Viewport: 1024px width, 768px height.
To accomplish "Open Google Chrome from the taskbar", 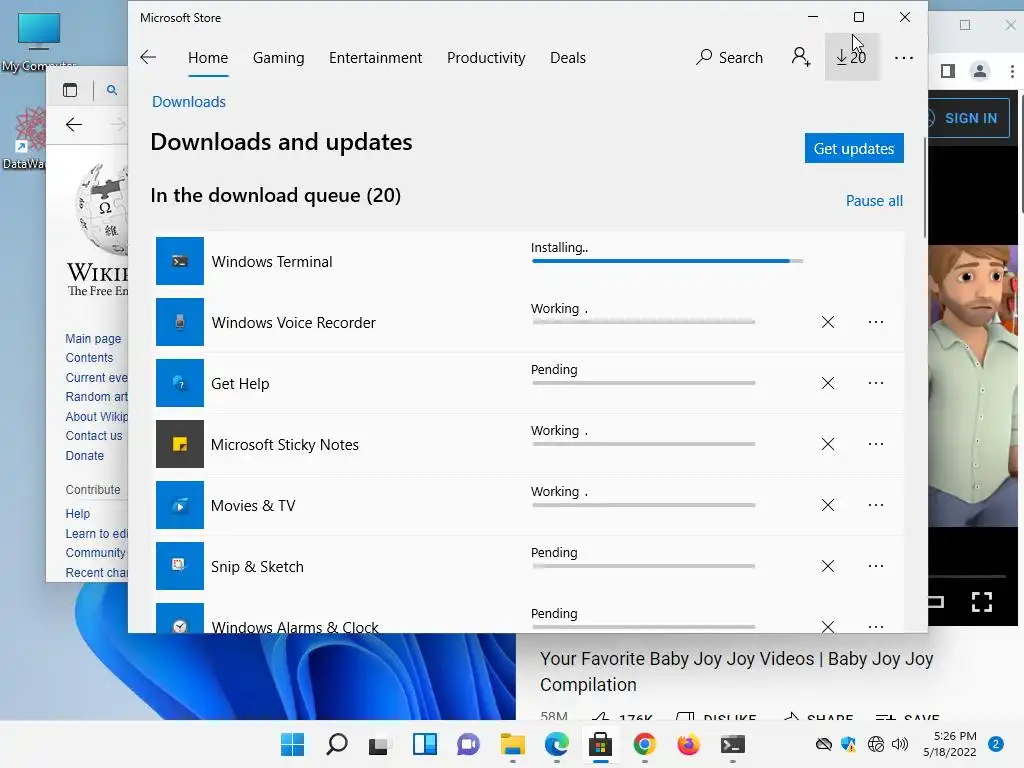I will pos(645,744).
